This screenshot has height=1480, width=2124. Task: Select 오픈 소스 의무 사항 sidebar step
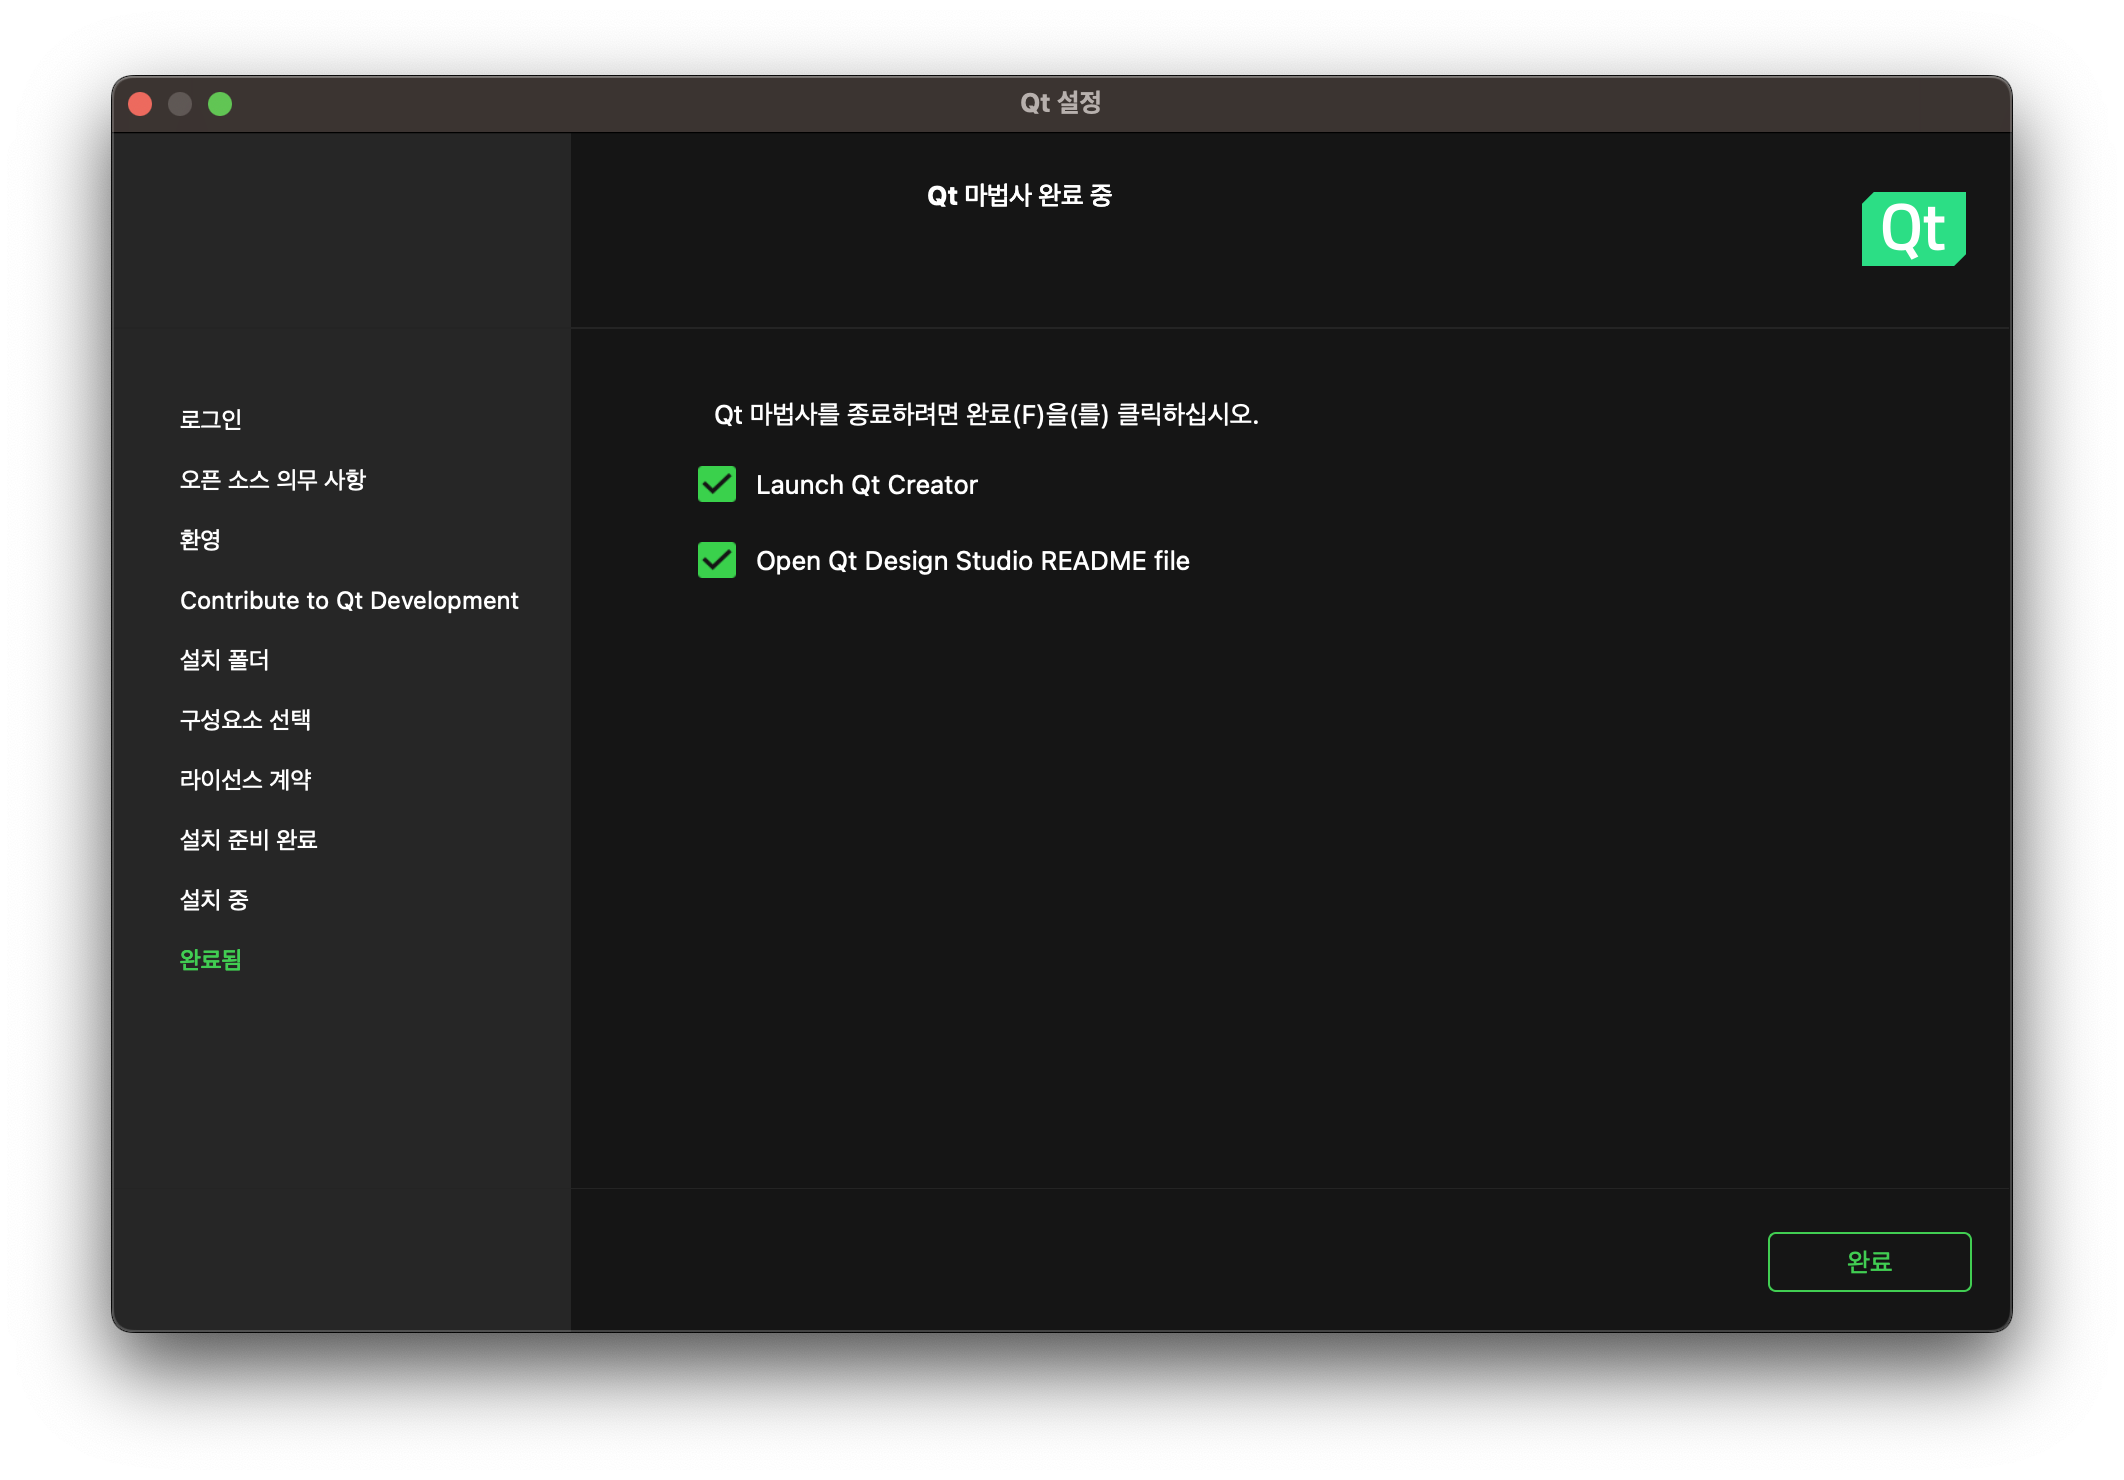coord(272,480)
